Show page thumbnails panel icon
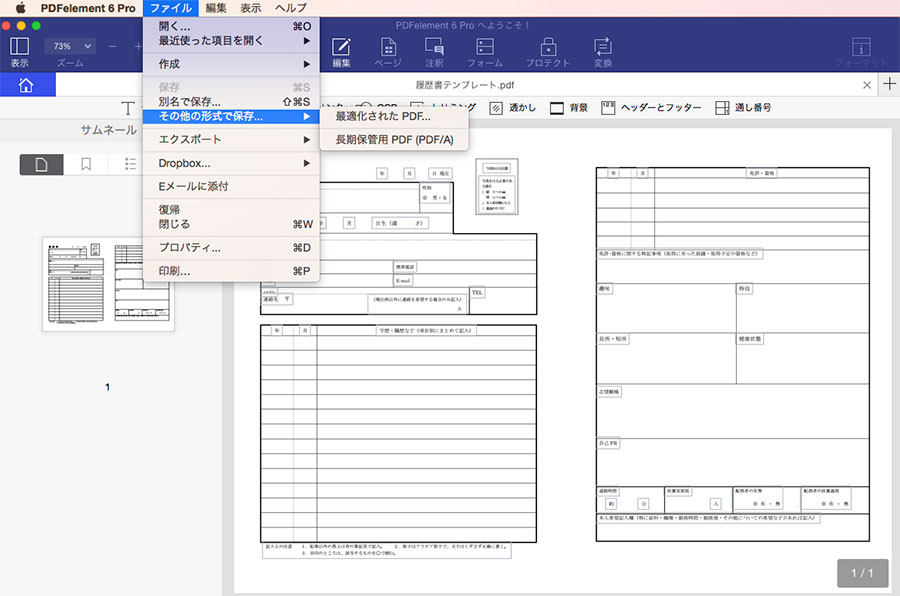 tap(41, 165)
